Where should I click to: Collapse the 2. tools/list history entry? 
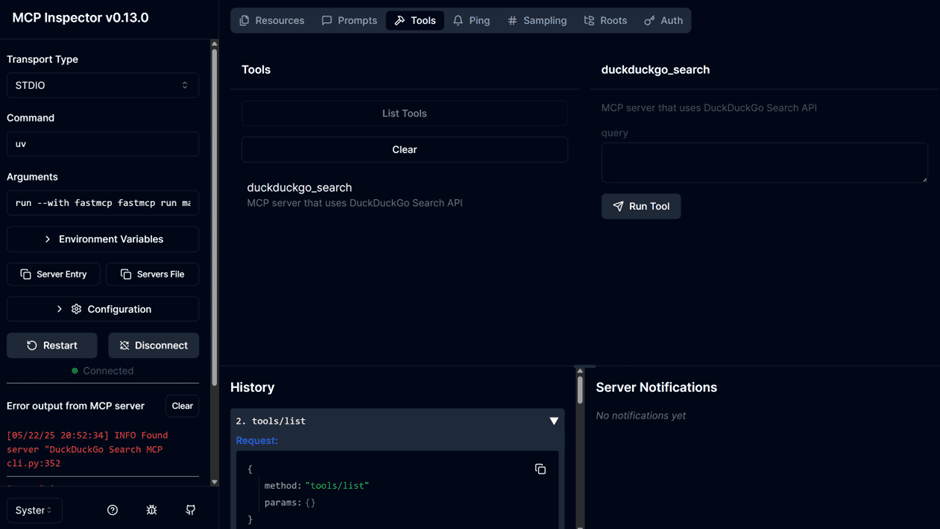pos(554,421)
